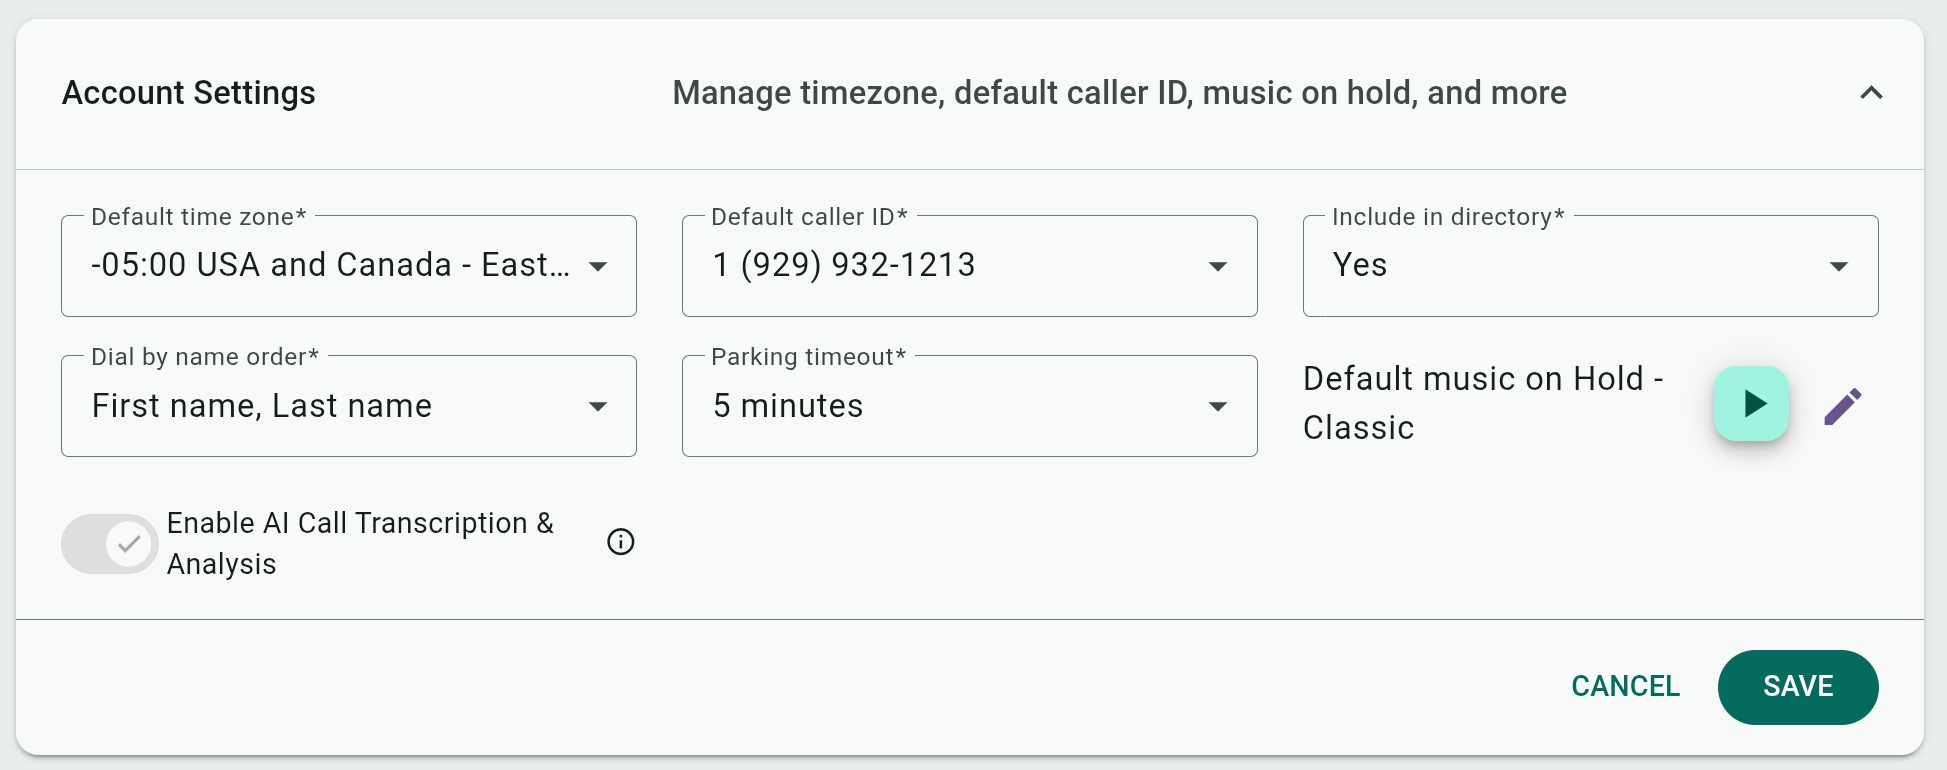Open the Include in directory dropdown
Image resolution: width=1947 pixels, height=770 pixels.
pos(1570,266)
